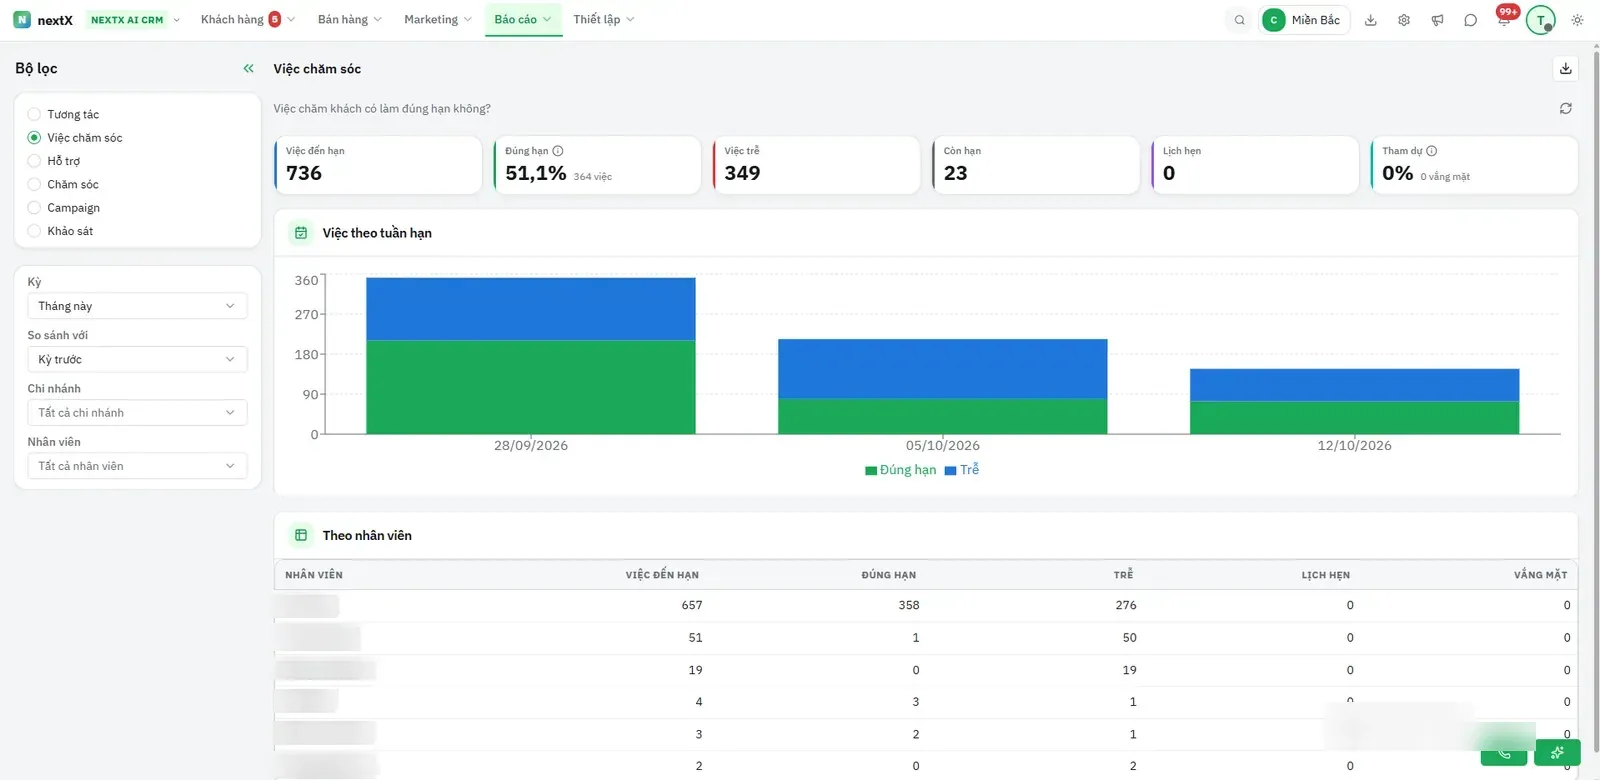Click the Việc trễ 349 summary card
Image resolution: width=1600 pixels, height=780 pixels.
coord(816,165)
